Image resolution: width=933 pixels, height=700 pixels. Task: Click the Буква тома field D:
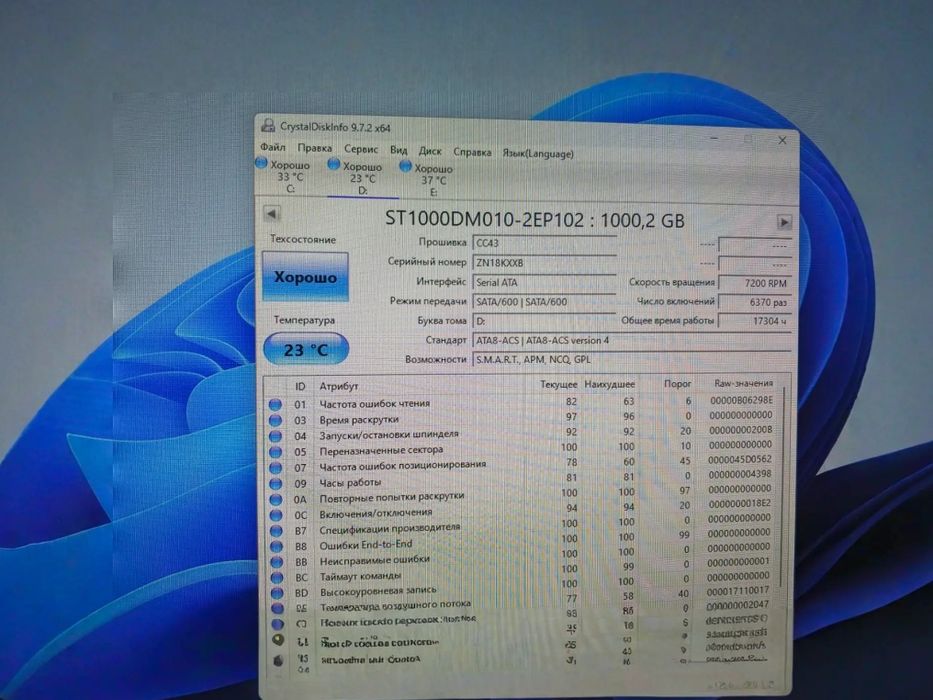pos(544,321)
